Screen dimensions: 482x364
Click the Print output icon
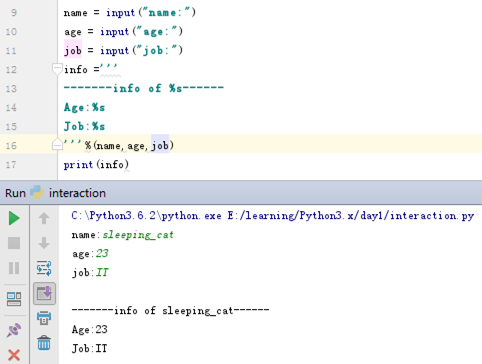(x=44, y=318)
